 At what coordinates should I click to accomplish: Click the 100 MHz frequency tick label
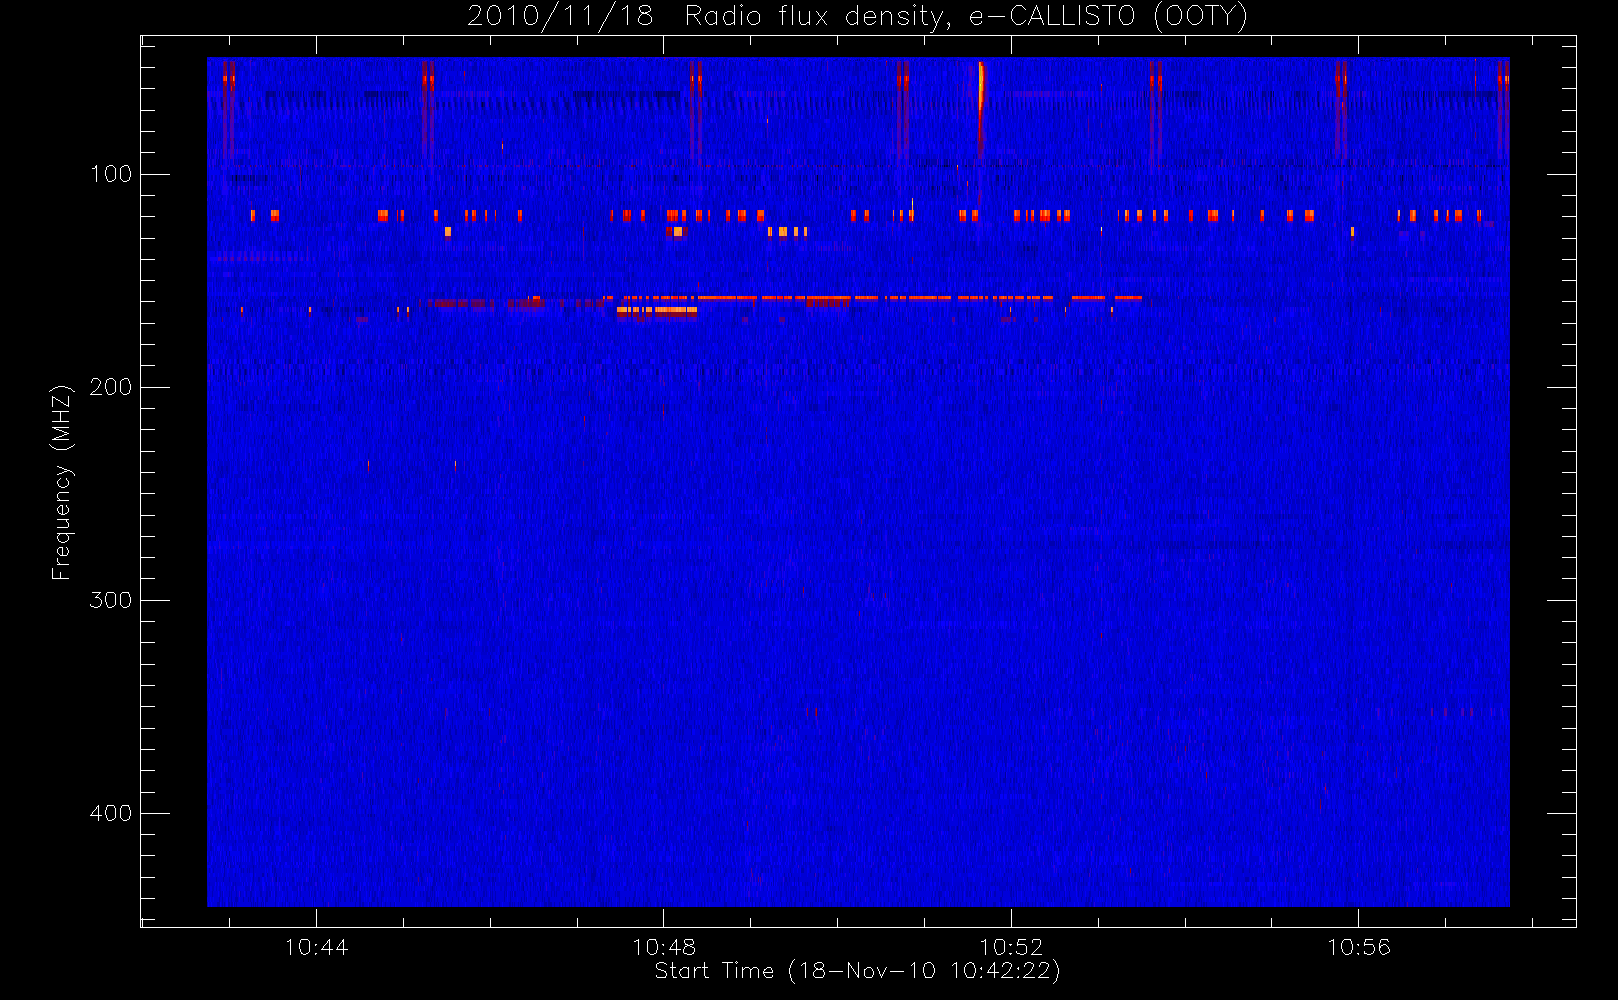[111, 174]
